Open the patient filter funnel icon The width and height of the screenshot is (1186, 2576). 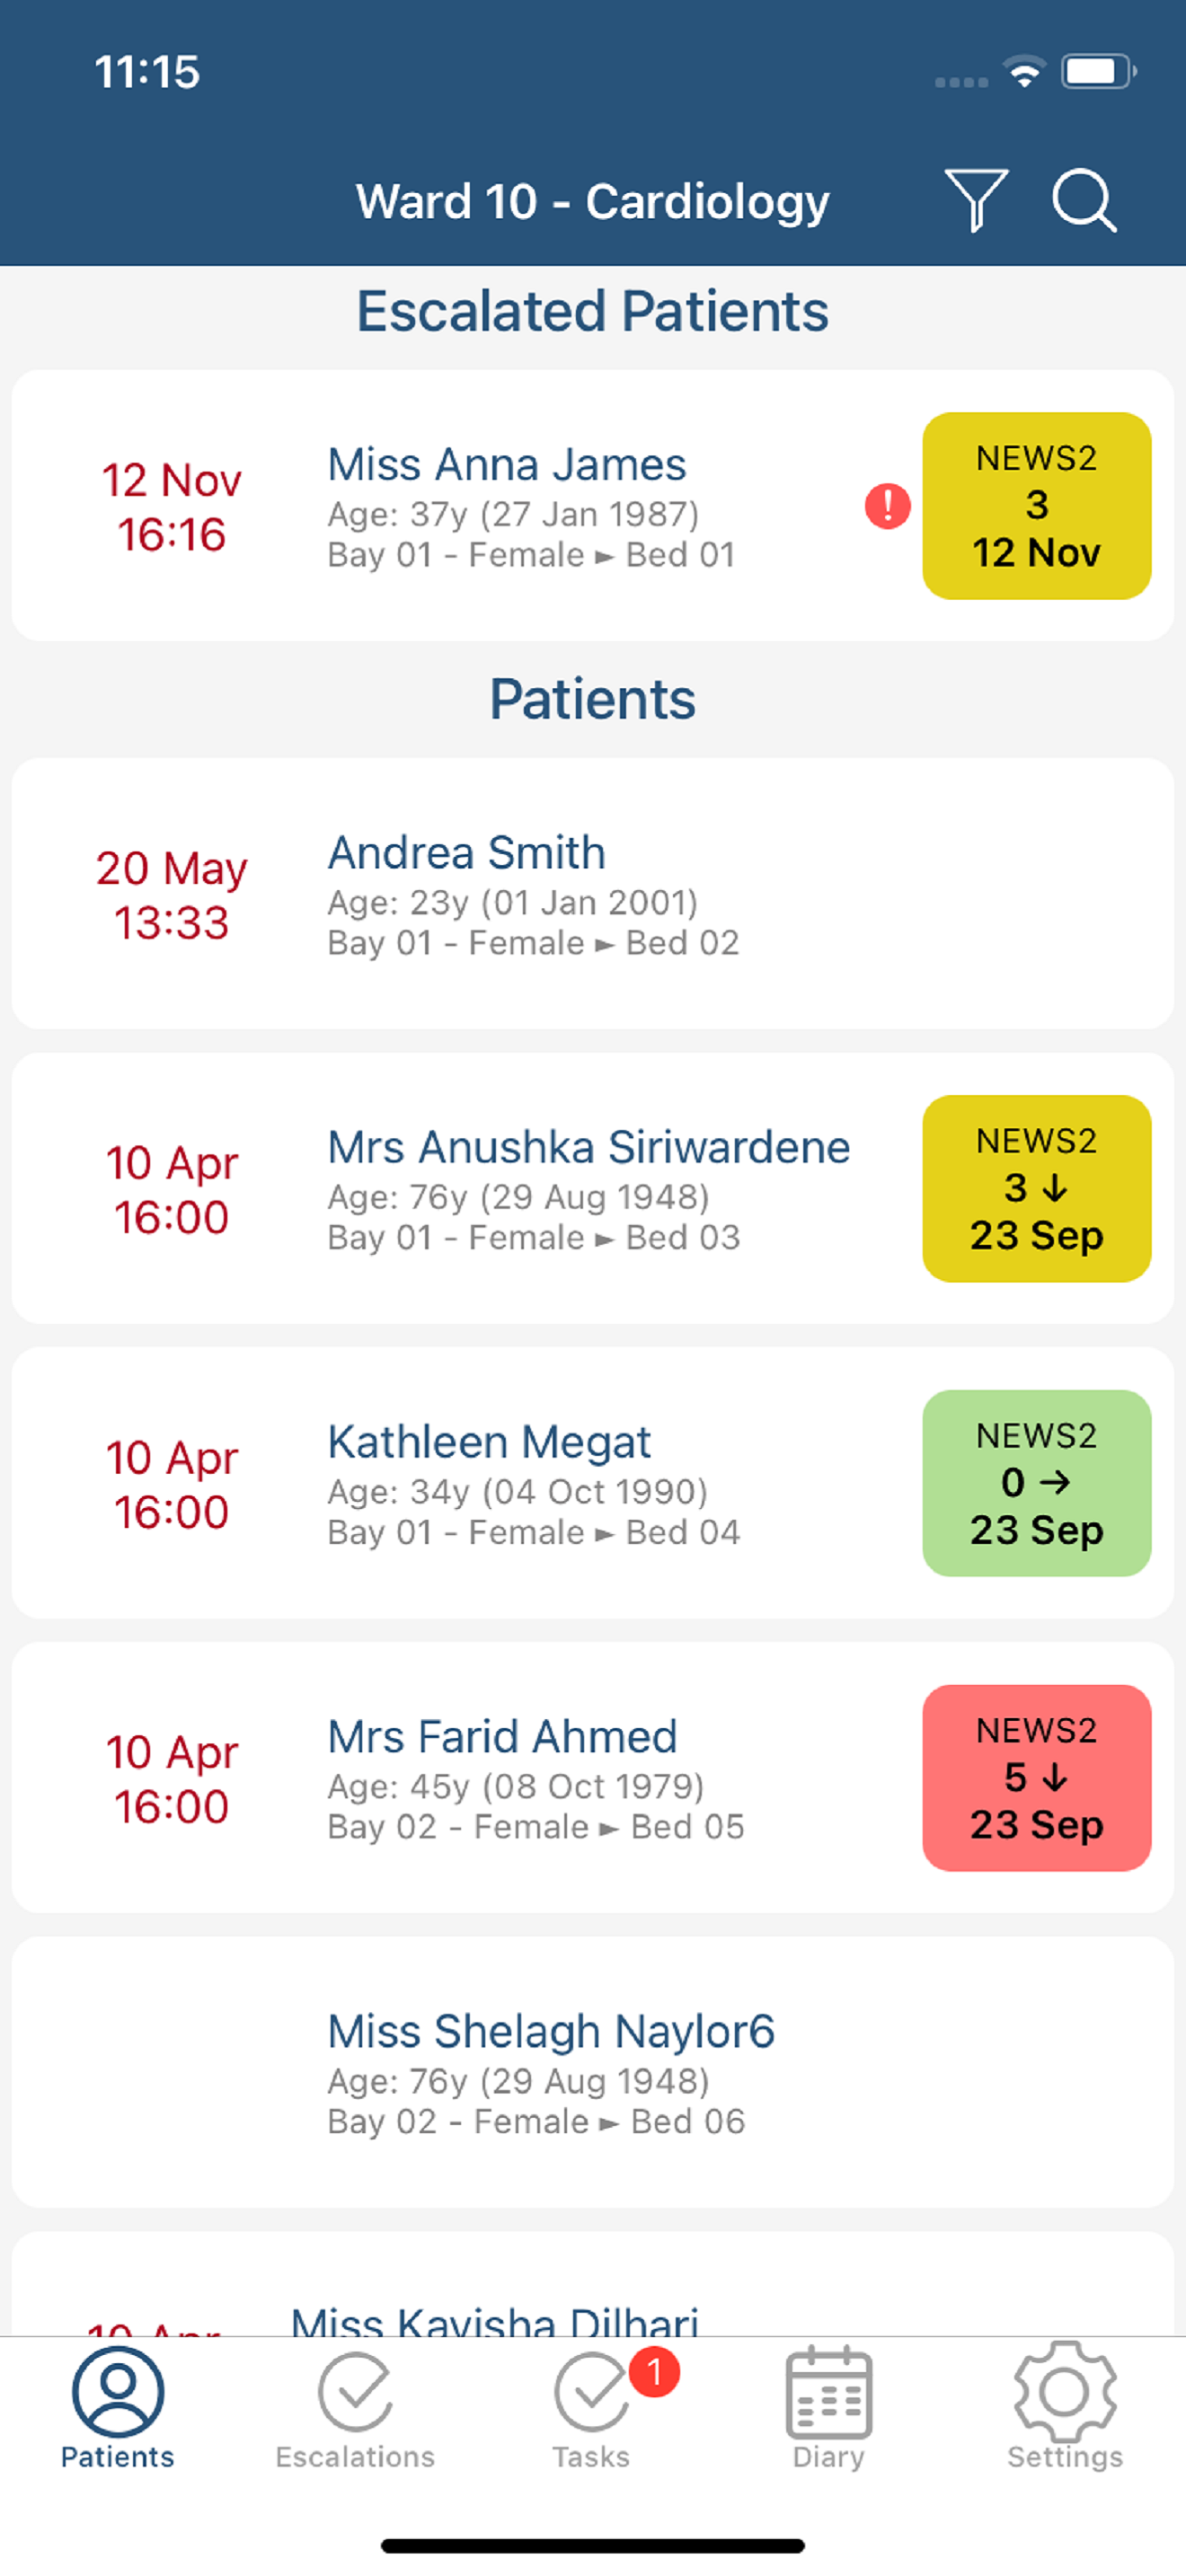[x=976, y=200]
